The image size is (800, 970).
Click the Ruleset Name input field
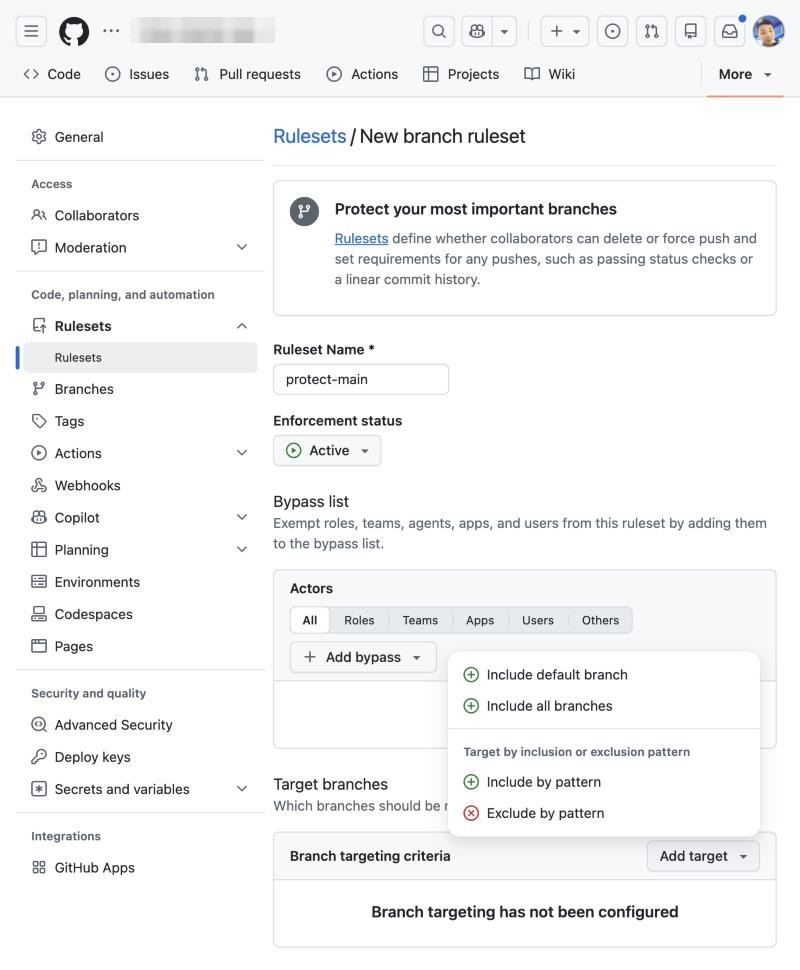coord(361,379)
